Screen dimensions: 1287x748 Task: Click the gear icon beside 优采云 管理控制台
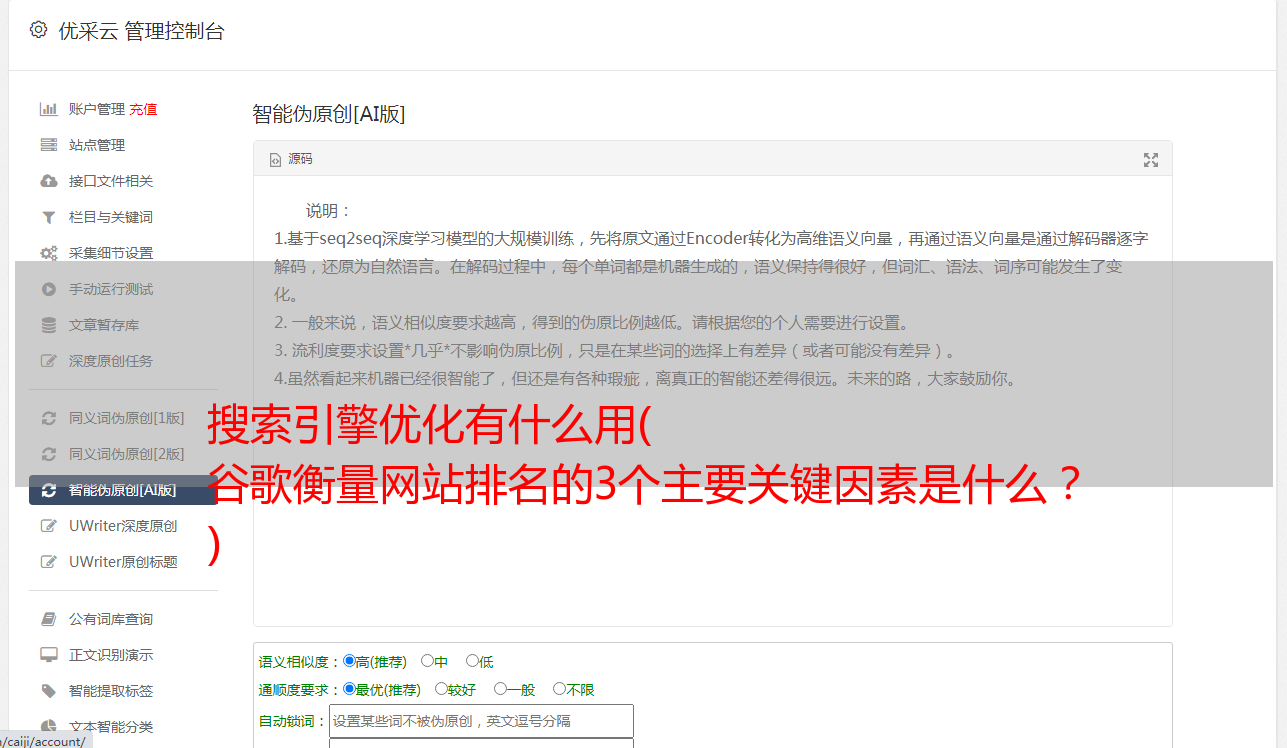(38, 30)
